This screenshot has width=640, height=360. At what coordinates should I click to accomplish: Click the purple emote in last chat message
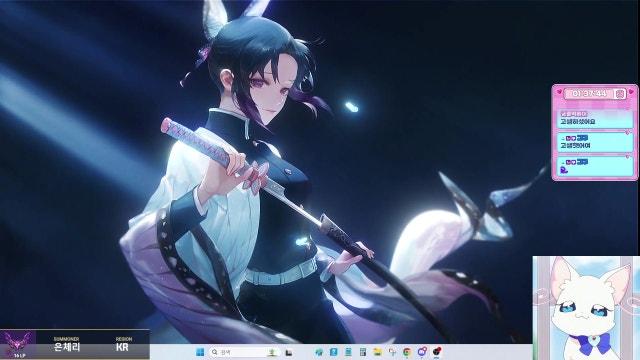(564, 170)
